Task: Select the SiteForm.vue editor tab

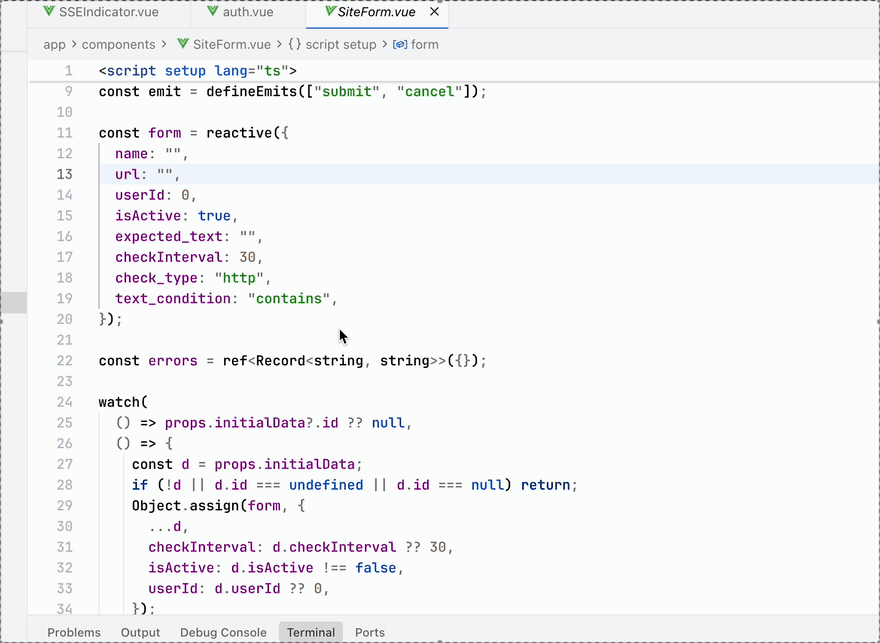Action: (376, 12)
